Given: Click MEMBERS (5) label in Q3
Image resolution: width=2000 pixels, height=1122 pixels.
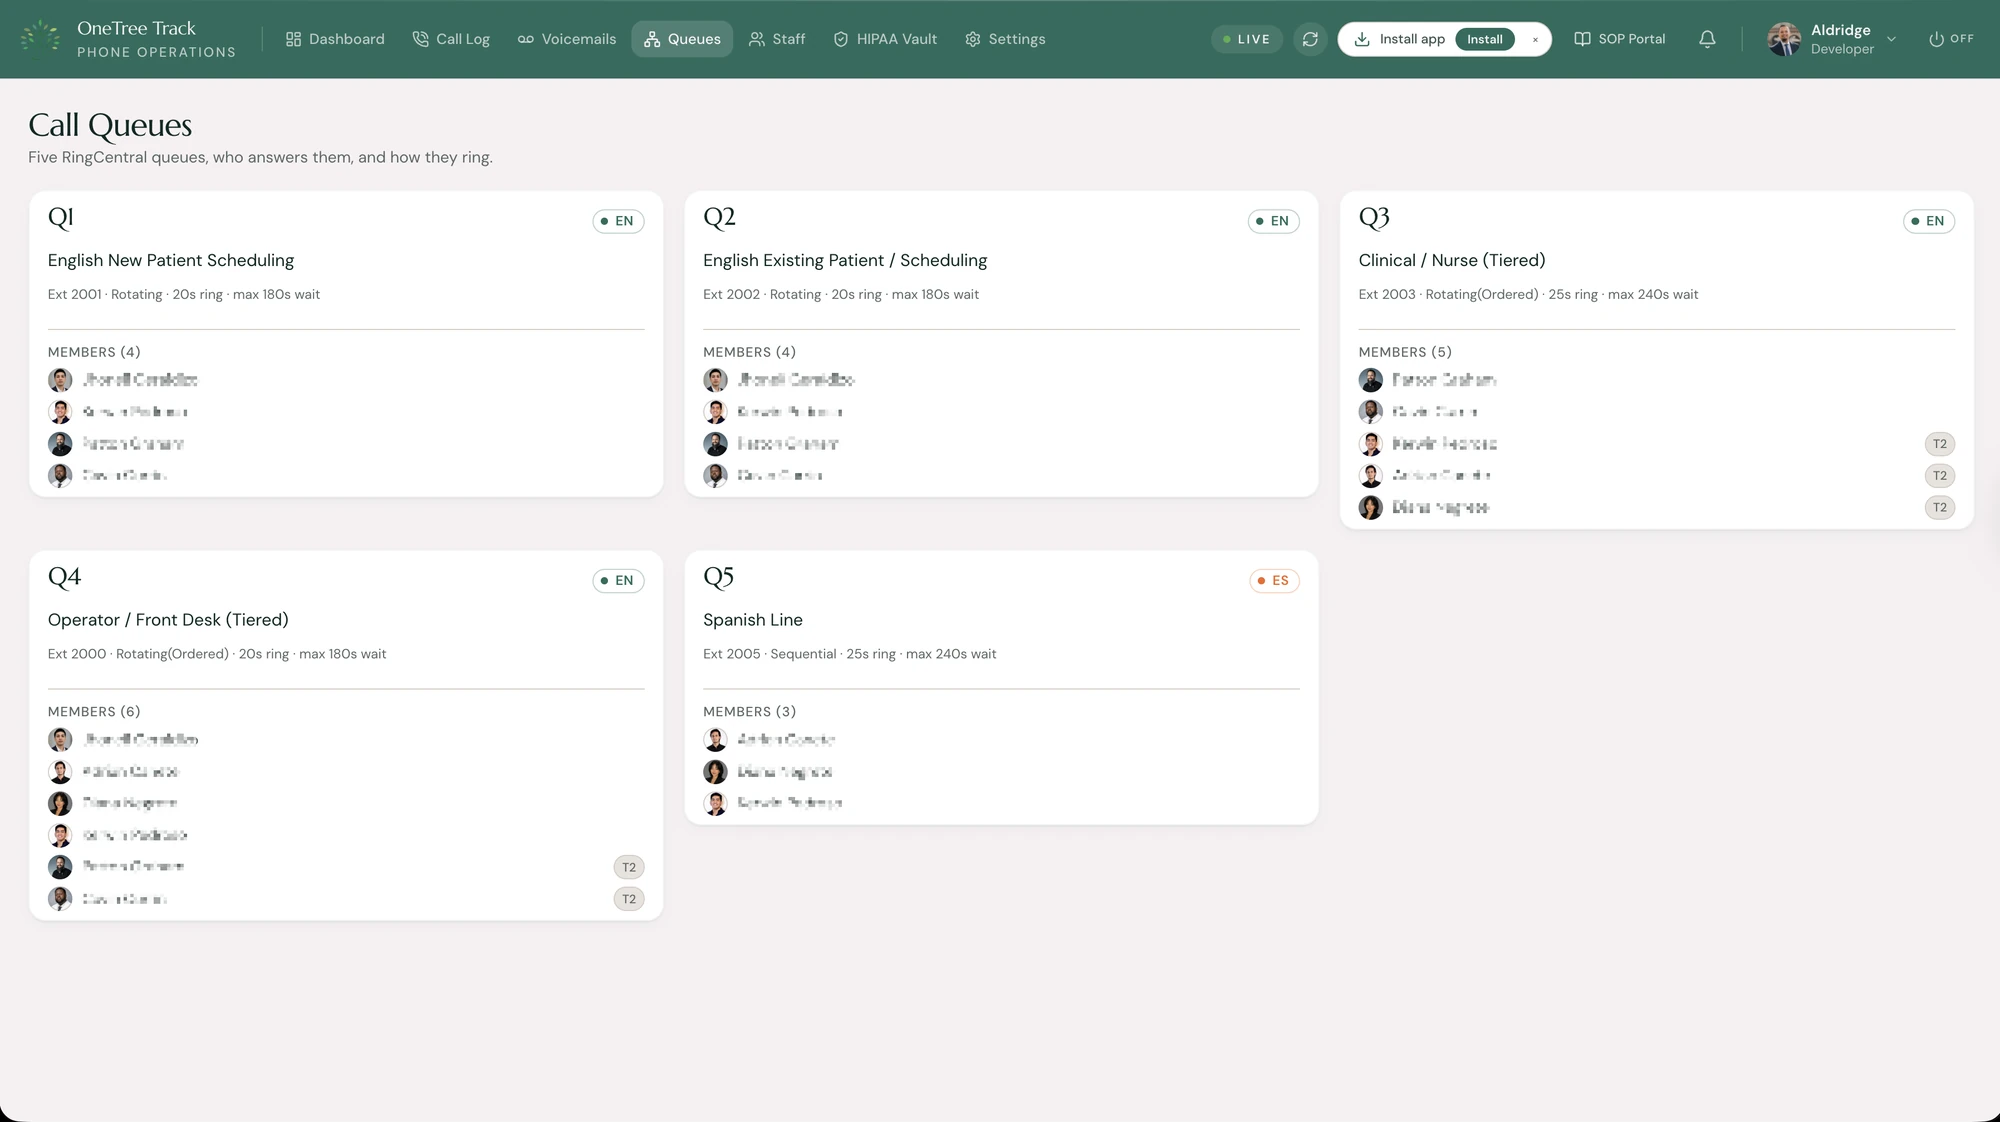Looking at the screenshot, I should click(1405, 352).
